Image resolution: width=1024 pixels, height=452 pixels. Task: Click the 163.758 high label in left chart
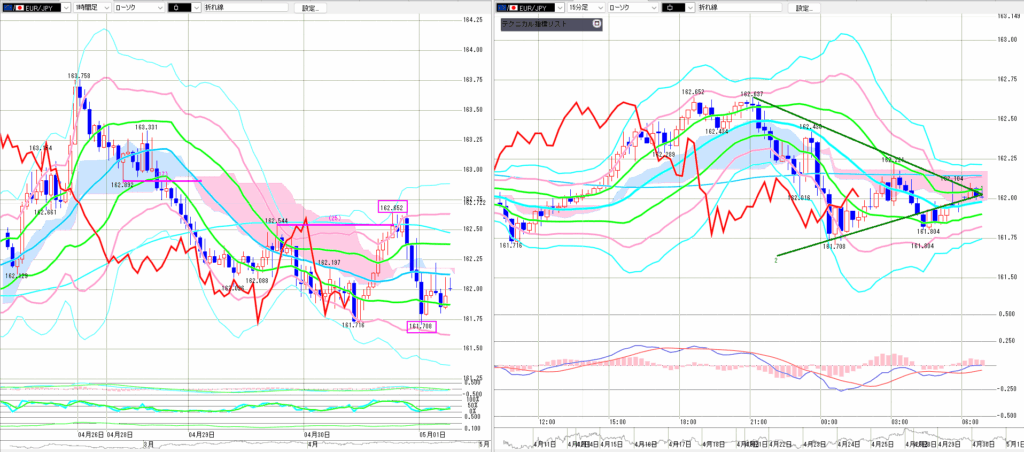pyautogui.click(x=78, y=76)
